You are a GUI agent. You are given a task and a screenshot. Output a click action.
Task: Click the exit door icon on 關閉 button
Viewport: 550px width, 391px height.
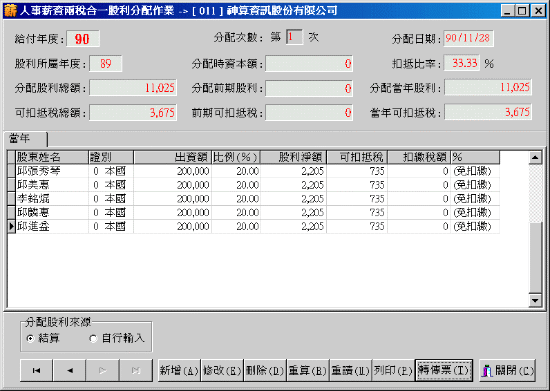(487, 371)
